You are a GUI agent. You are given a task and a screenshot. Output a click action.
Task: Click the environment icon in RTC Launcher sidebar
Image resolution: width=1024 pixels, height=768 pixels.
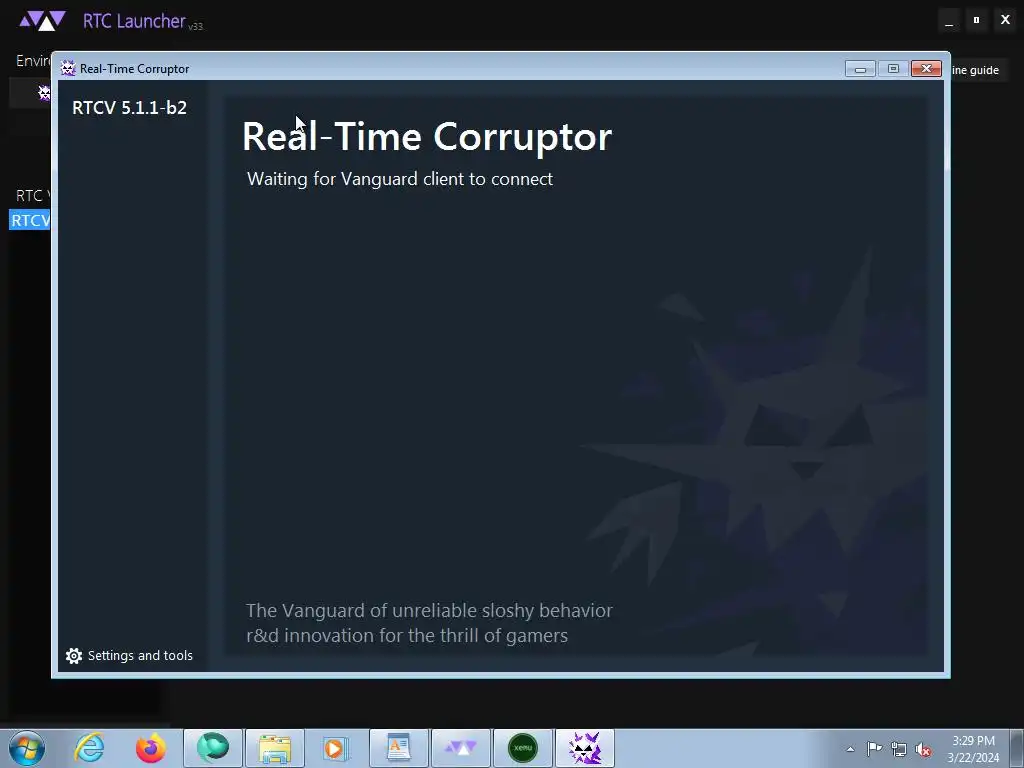coord(44,93)
